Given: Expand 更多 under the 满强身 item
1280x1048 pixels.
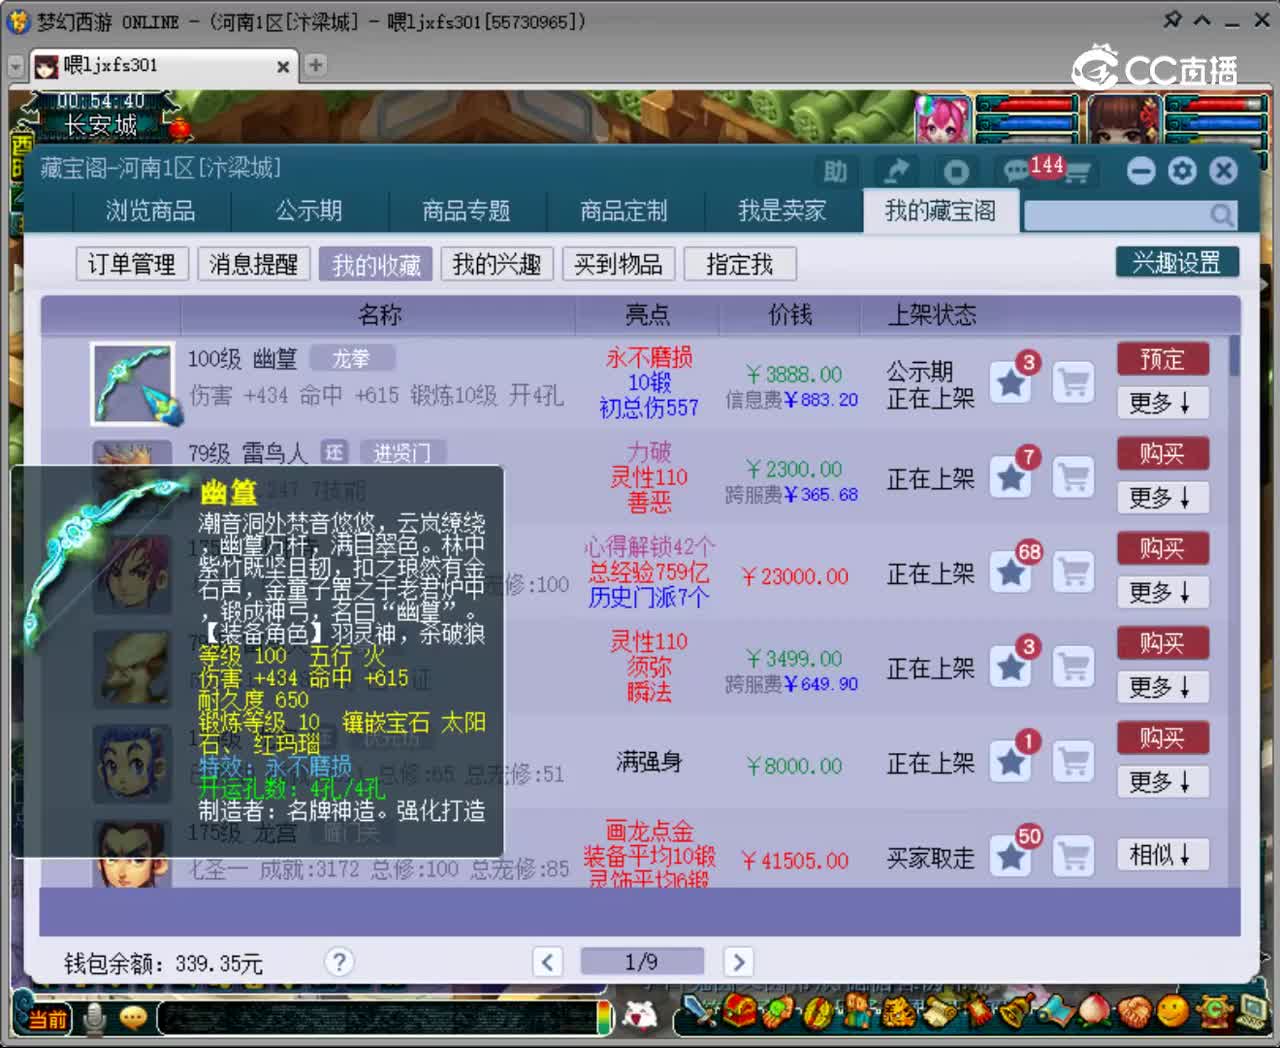Looking at the screenshot, I should [1162, 783].
